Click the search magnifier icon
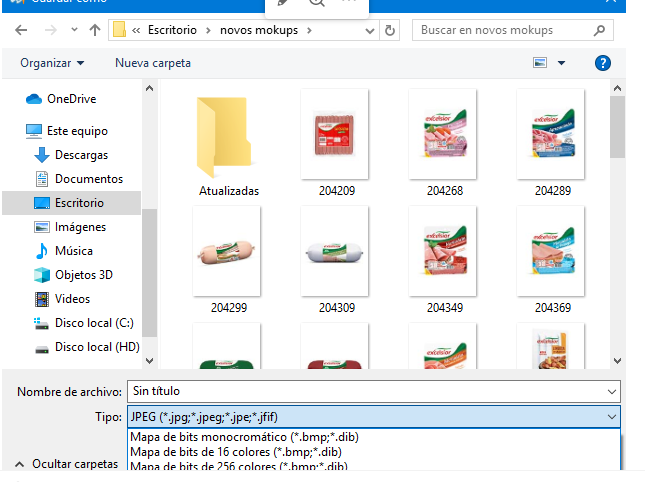 coord(599,30)
